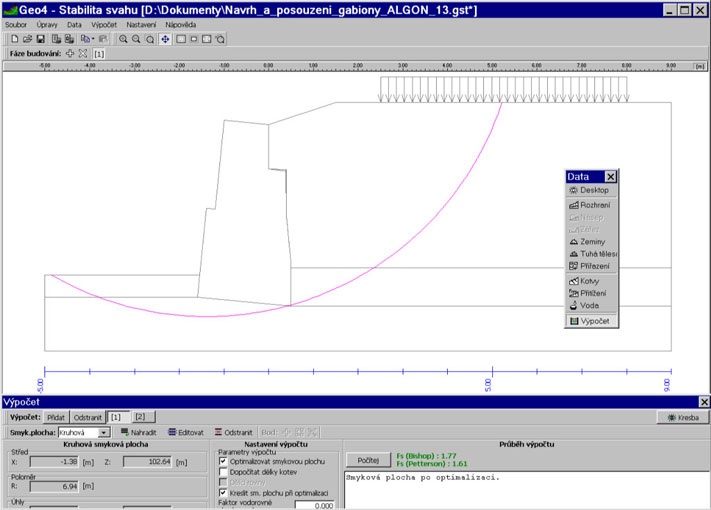Close the Data floating panel

(611, 177)
